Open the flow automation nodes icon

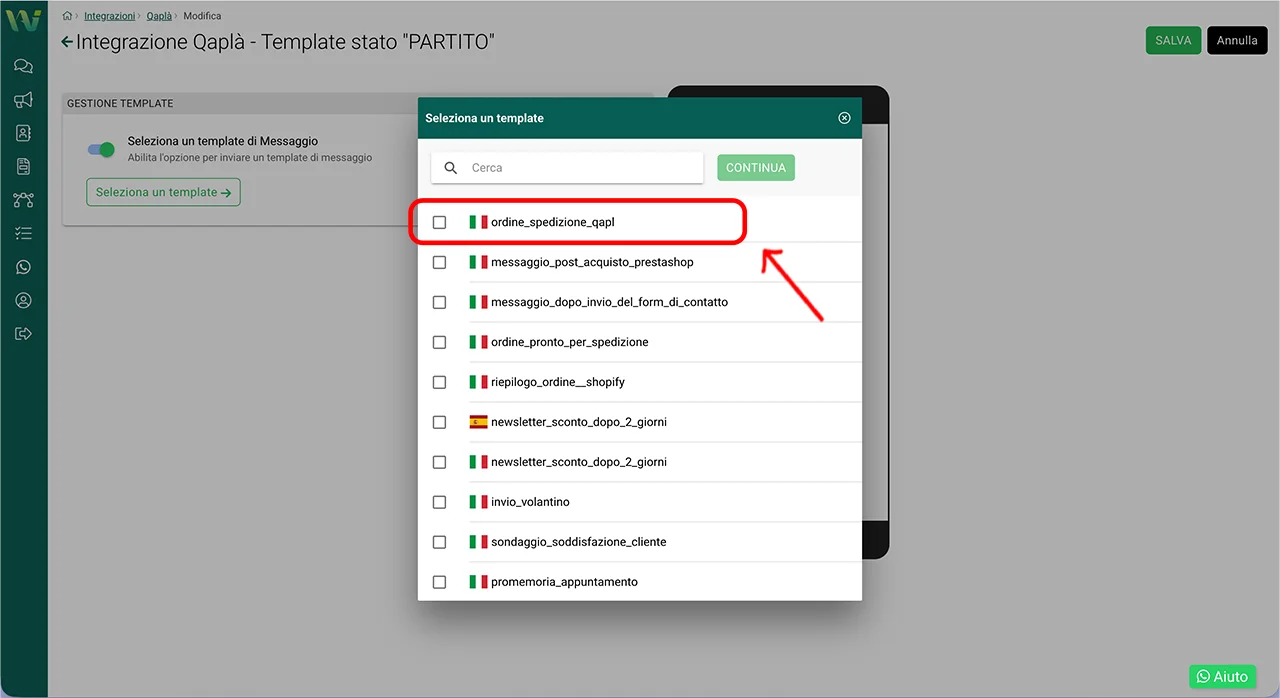point(23,200)
